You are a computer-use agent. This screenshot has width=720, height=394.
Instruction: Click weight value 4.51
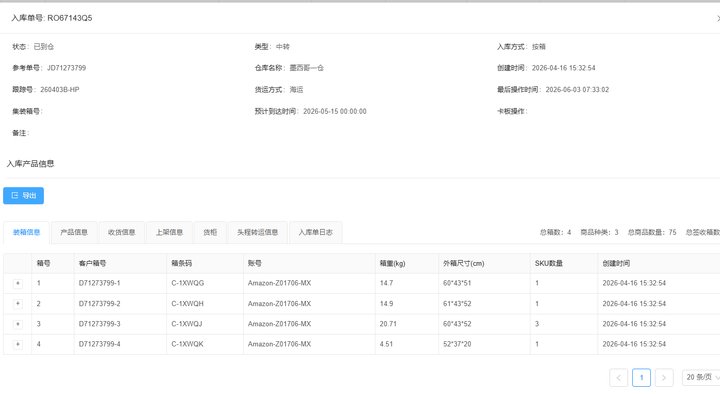click(x=386, y=344)
